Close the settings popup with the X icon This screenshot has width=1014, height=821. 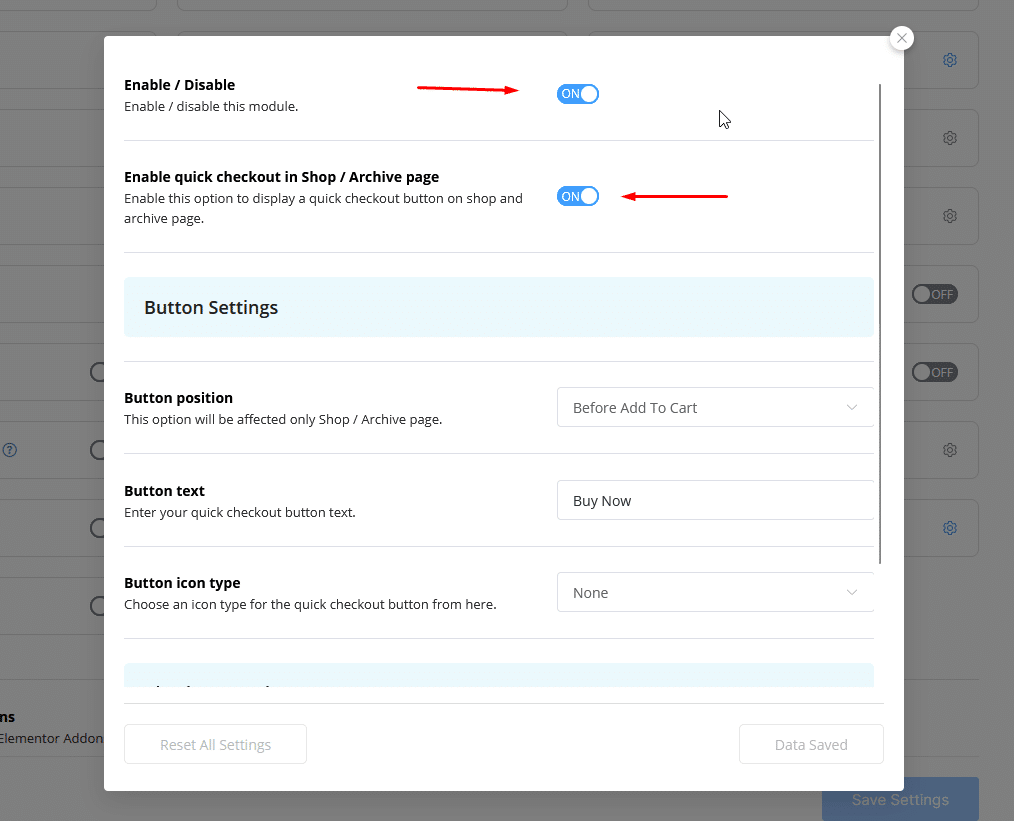coord(902,38)
